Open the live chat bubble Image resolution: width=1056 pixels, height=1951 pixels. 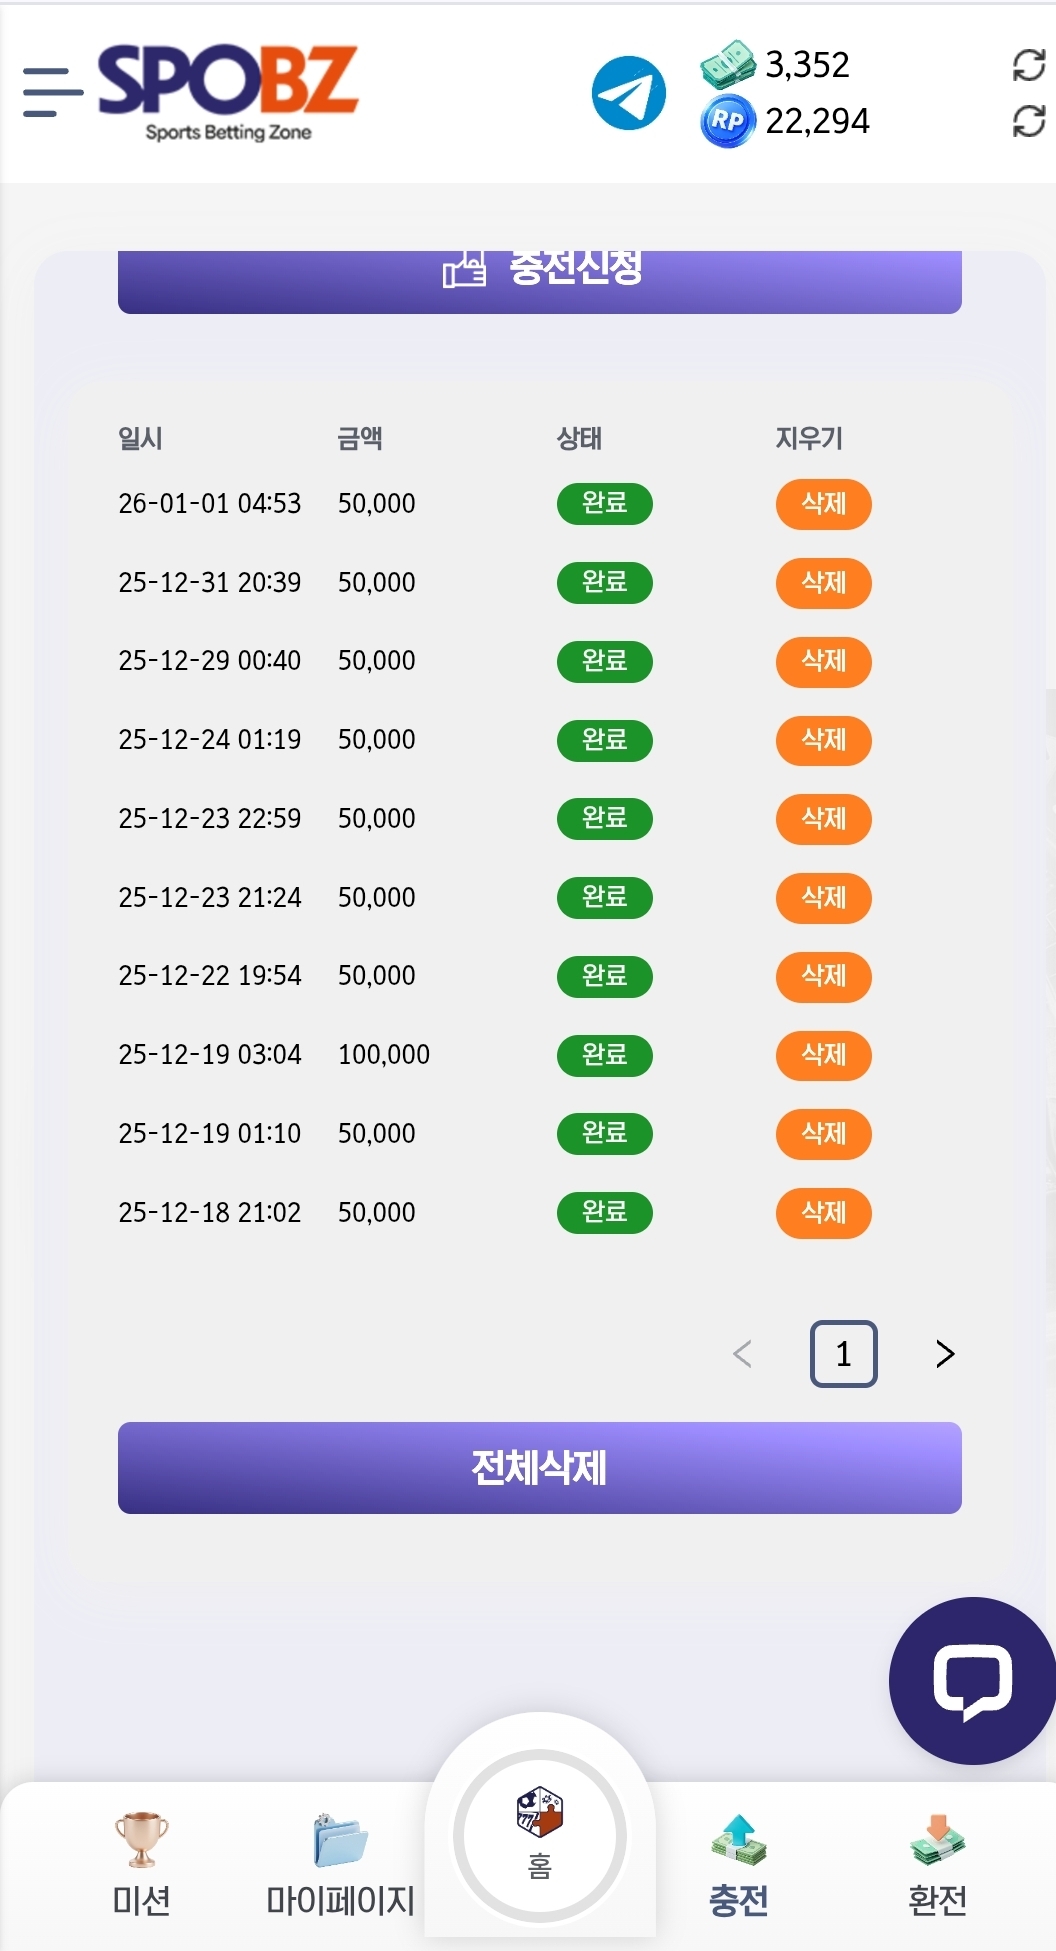pos(971,1681)
